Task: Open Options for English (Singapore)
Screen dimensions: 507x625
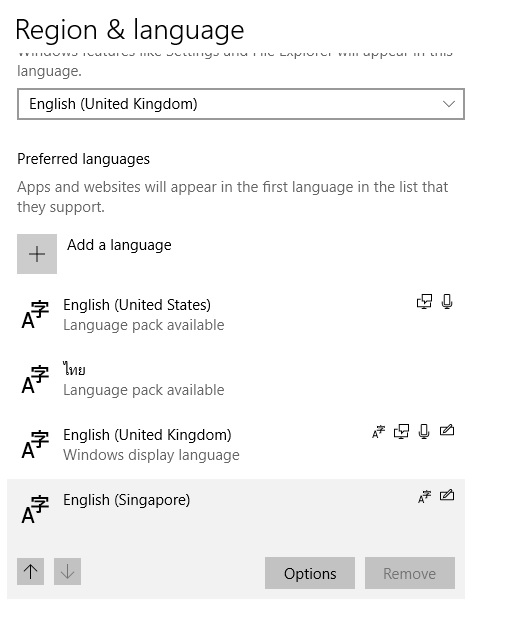Action: [x=310, y=573]
